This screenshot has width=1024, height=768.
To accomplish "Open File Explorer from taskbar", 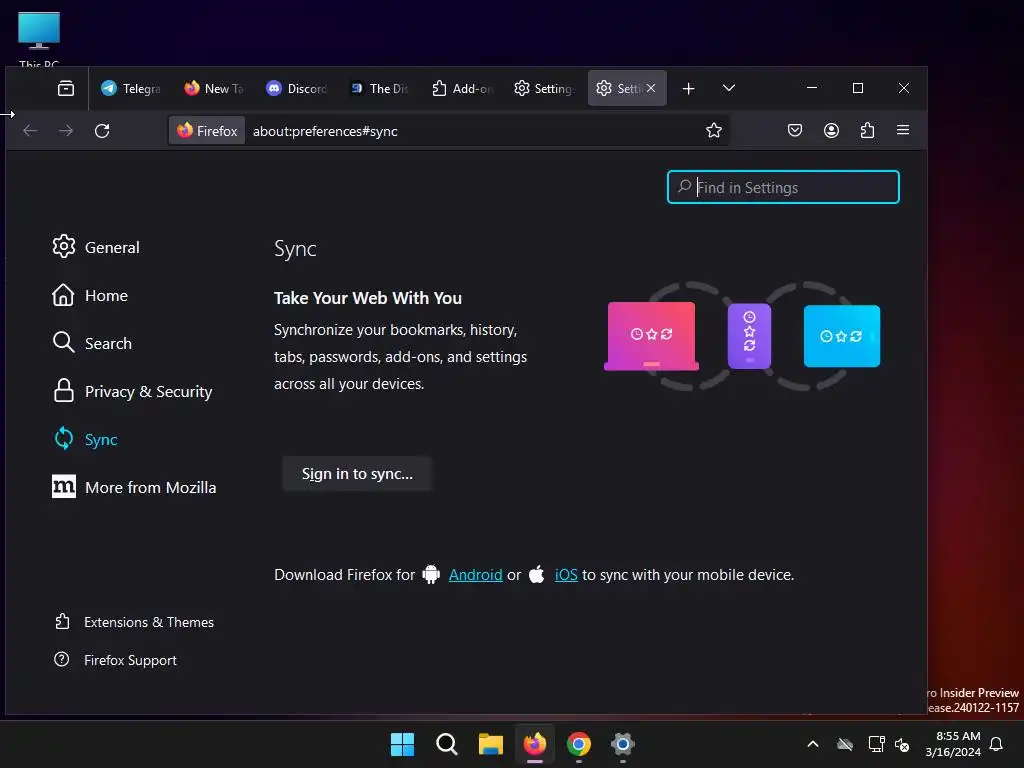I will [490, 744].
